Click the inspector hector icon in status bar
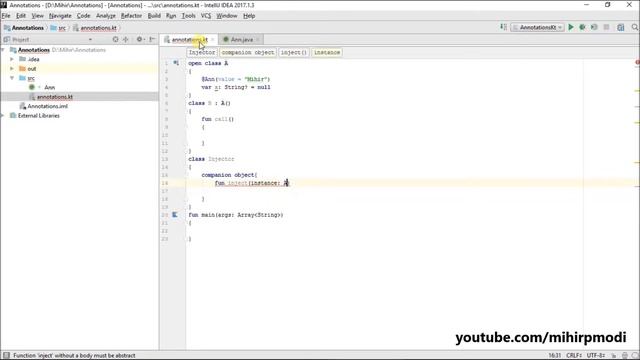This screenshot has width=640, height=360. tap(625, 356)
